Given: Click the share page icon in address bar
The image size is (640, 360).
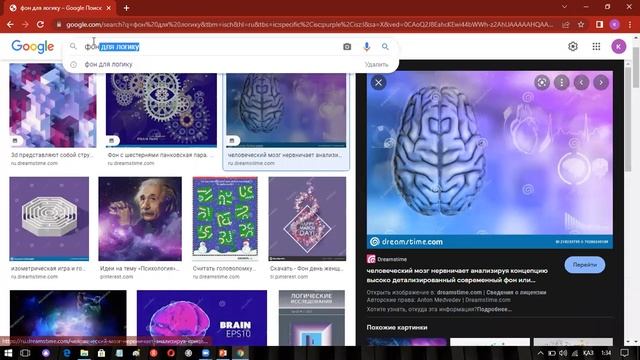Looking at the screenshot, I should pos(566,24).
